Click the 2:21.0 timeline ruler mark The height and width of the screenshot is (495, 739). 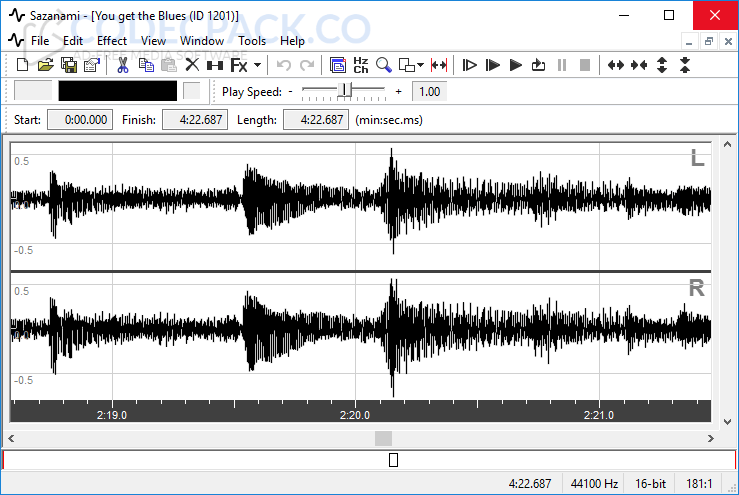599,415
